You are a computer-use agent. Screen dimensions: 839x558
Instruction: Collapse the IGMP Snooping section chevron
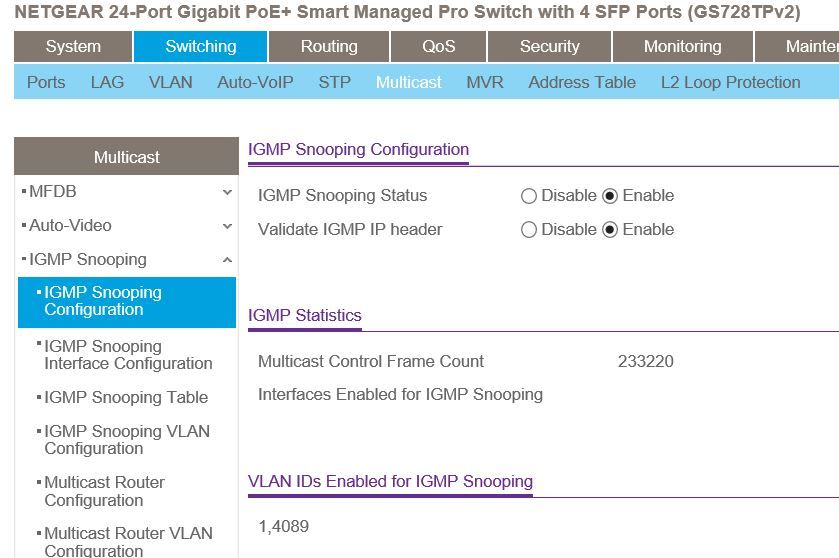227,260
